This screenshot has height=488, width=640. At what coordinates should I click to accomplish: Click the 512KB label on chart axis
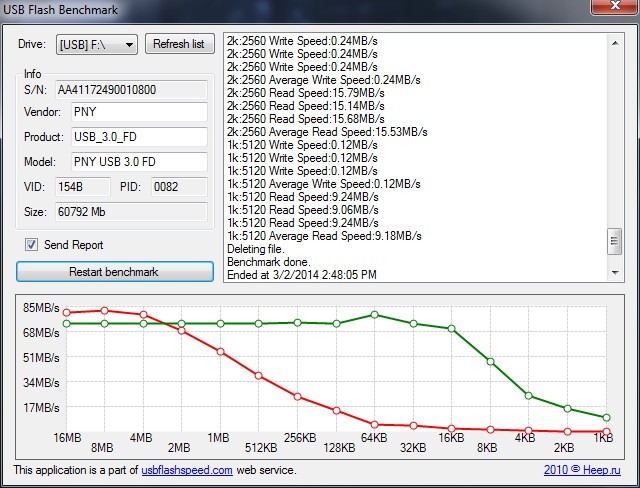pyautogui.click(x=261, y=448)
